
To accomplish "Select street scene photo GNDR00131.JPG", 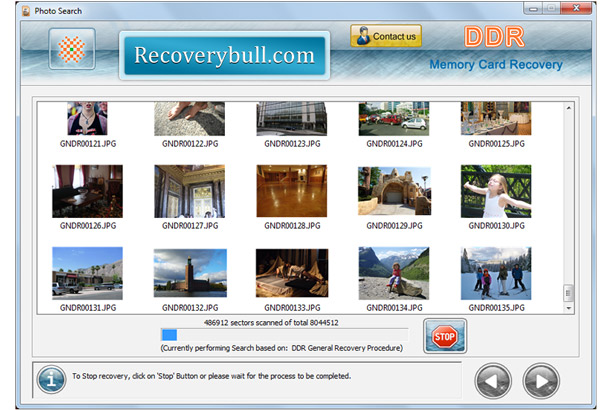I will (x=88, y=273).
